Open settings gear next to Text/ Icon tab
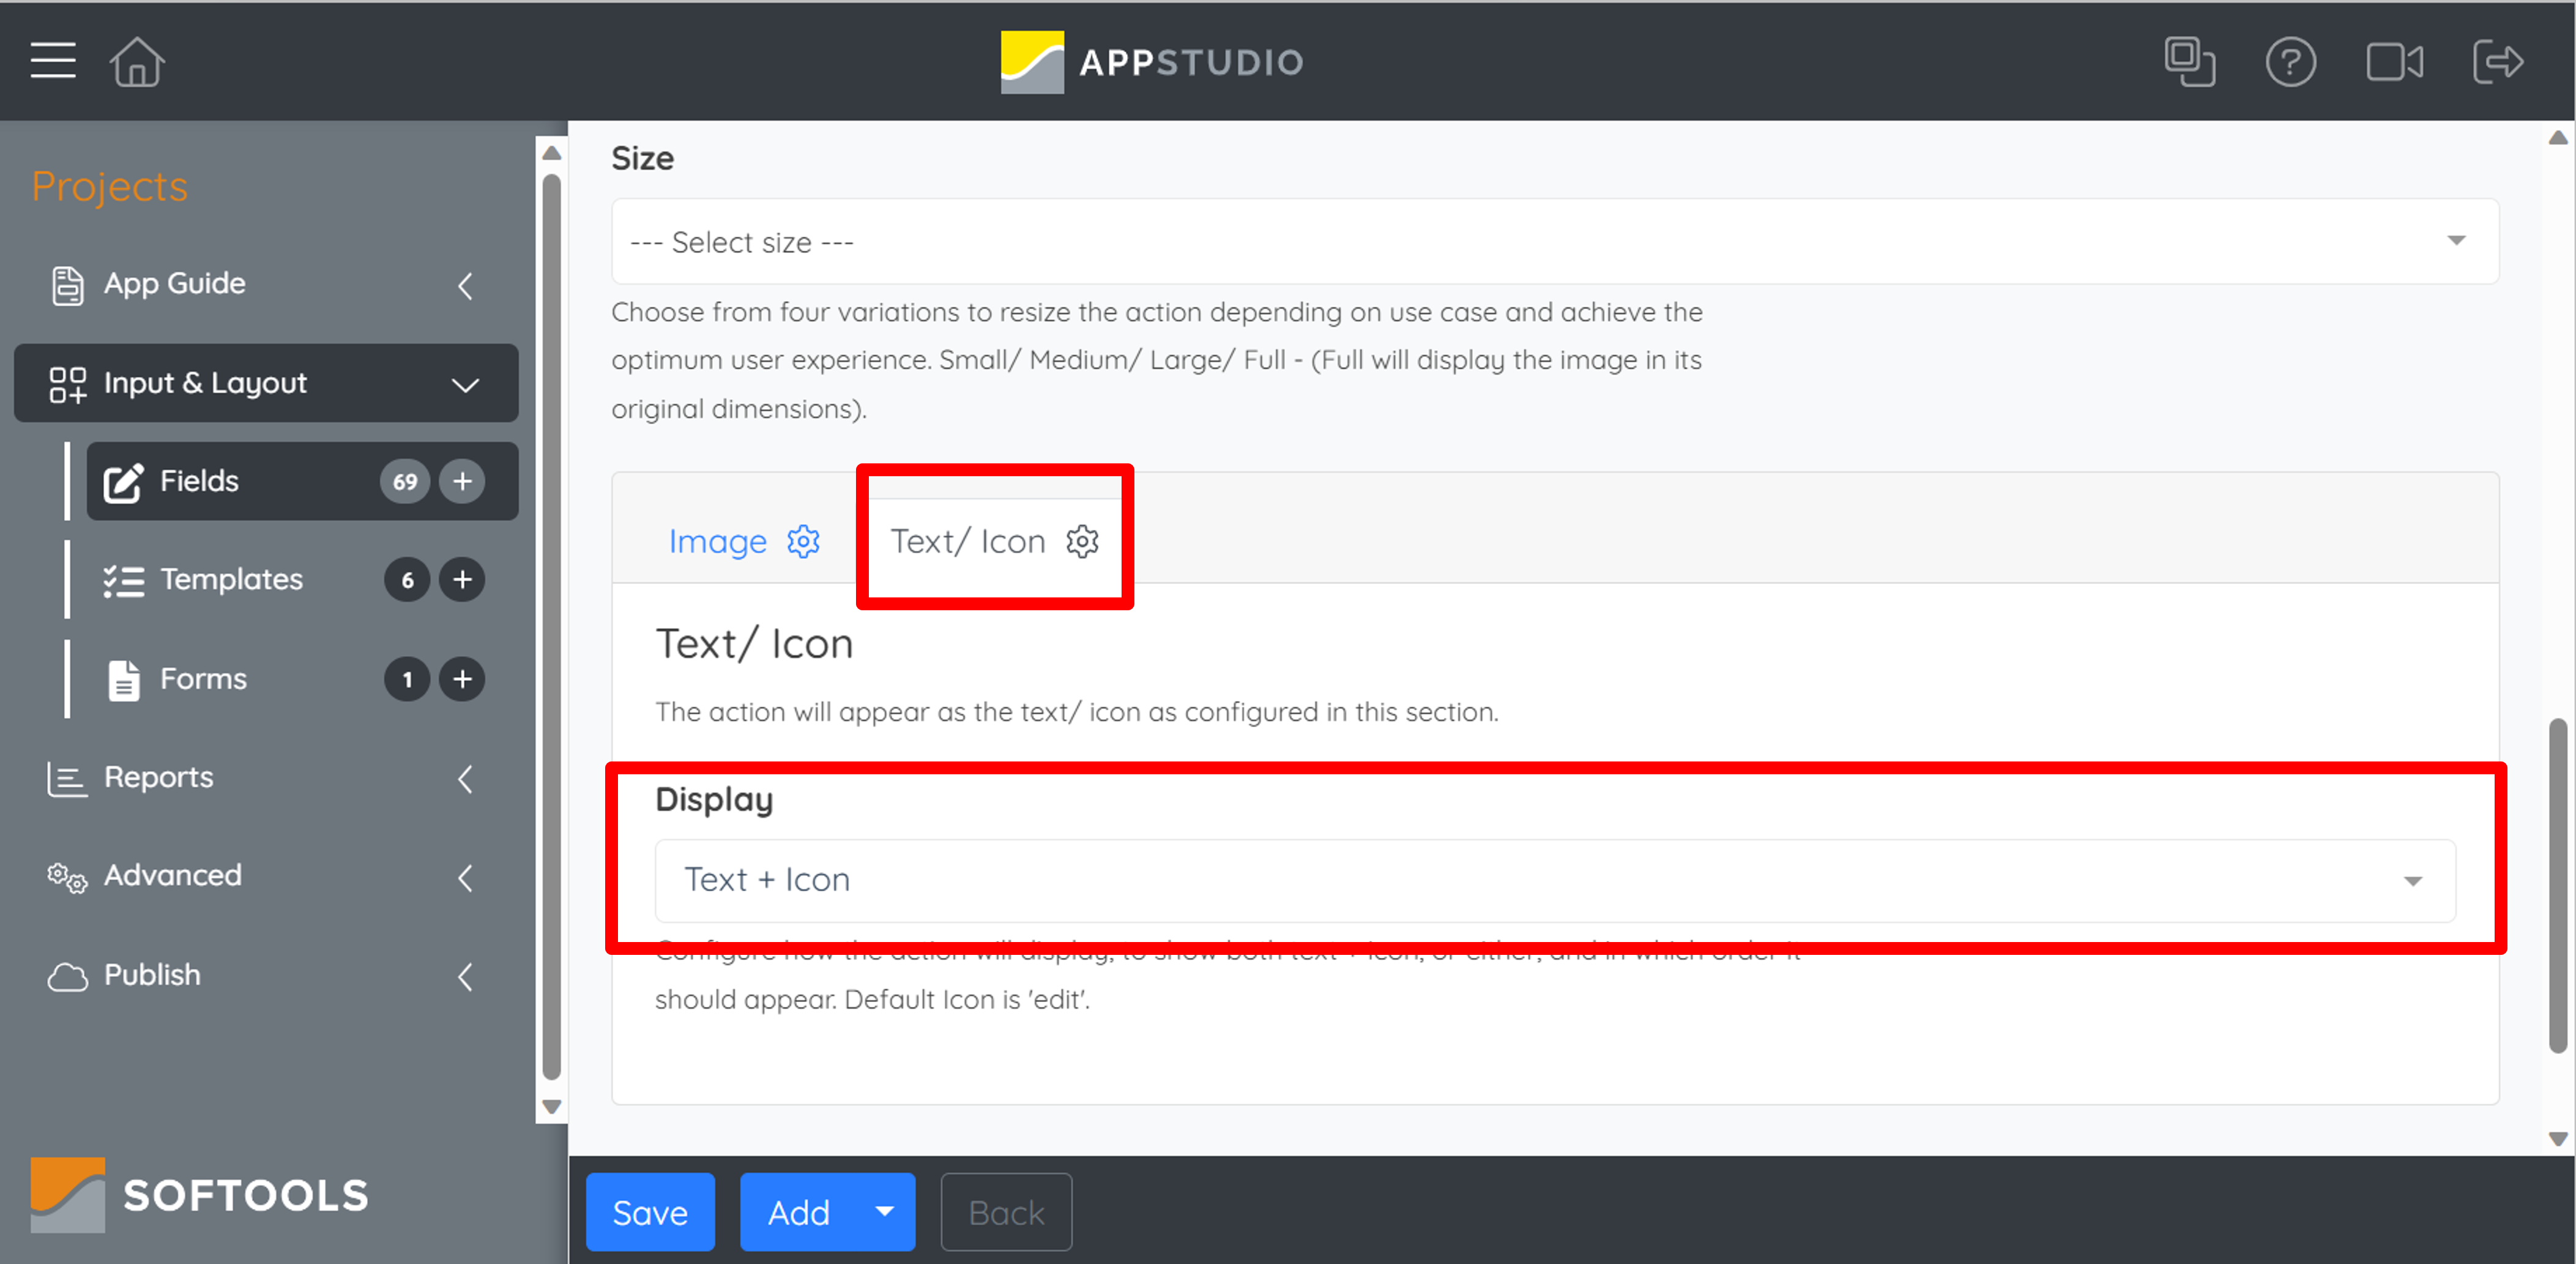Screen dimensions: 2576x1264 pos(1082,541)
